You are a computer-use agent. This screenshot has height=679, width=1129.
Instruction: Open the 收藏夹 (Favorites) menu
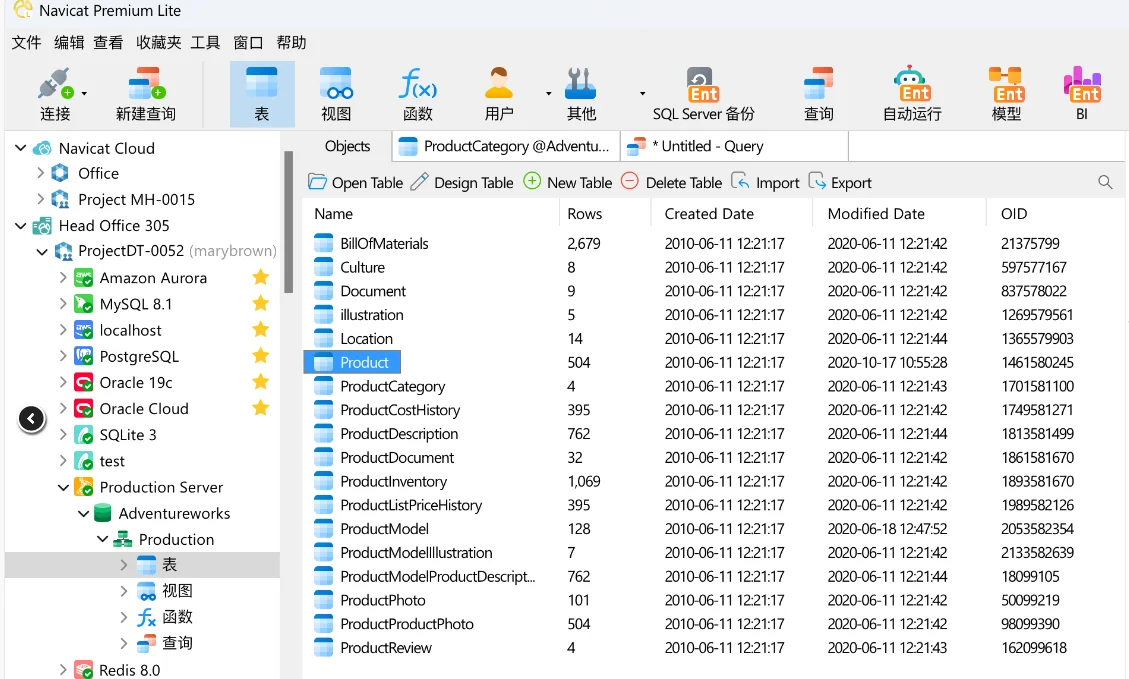[159, 42]
